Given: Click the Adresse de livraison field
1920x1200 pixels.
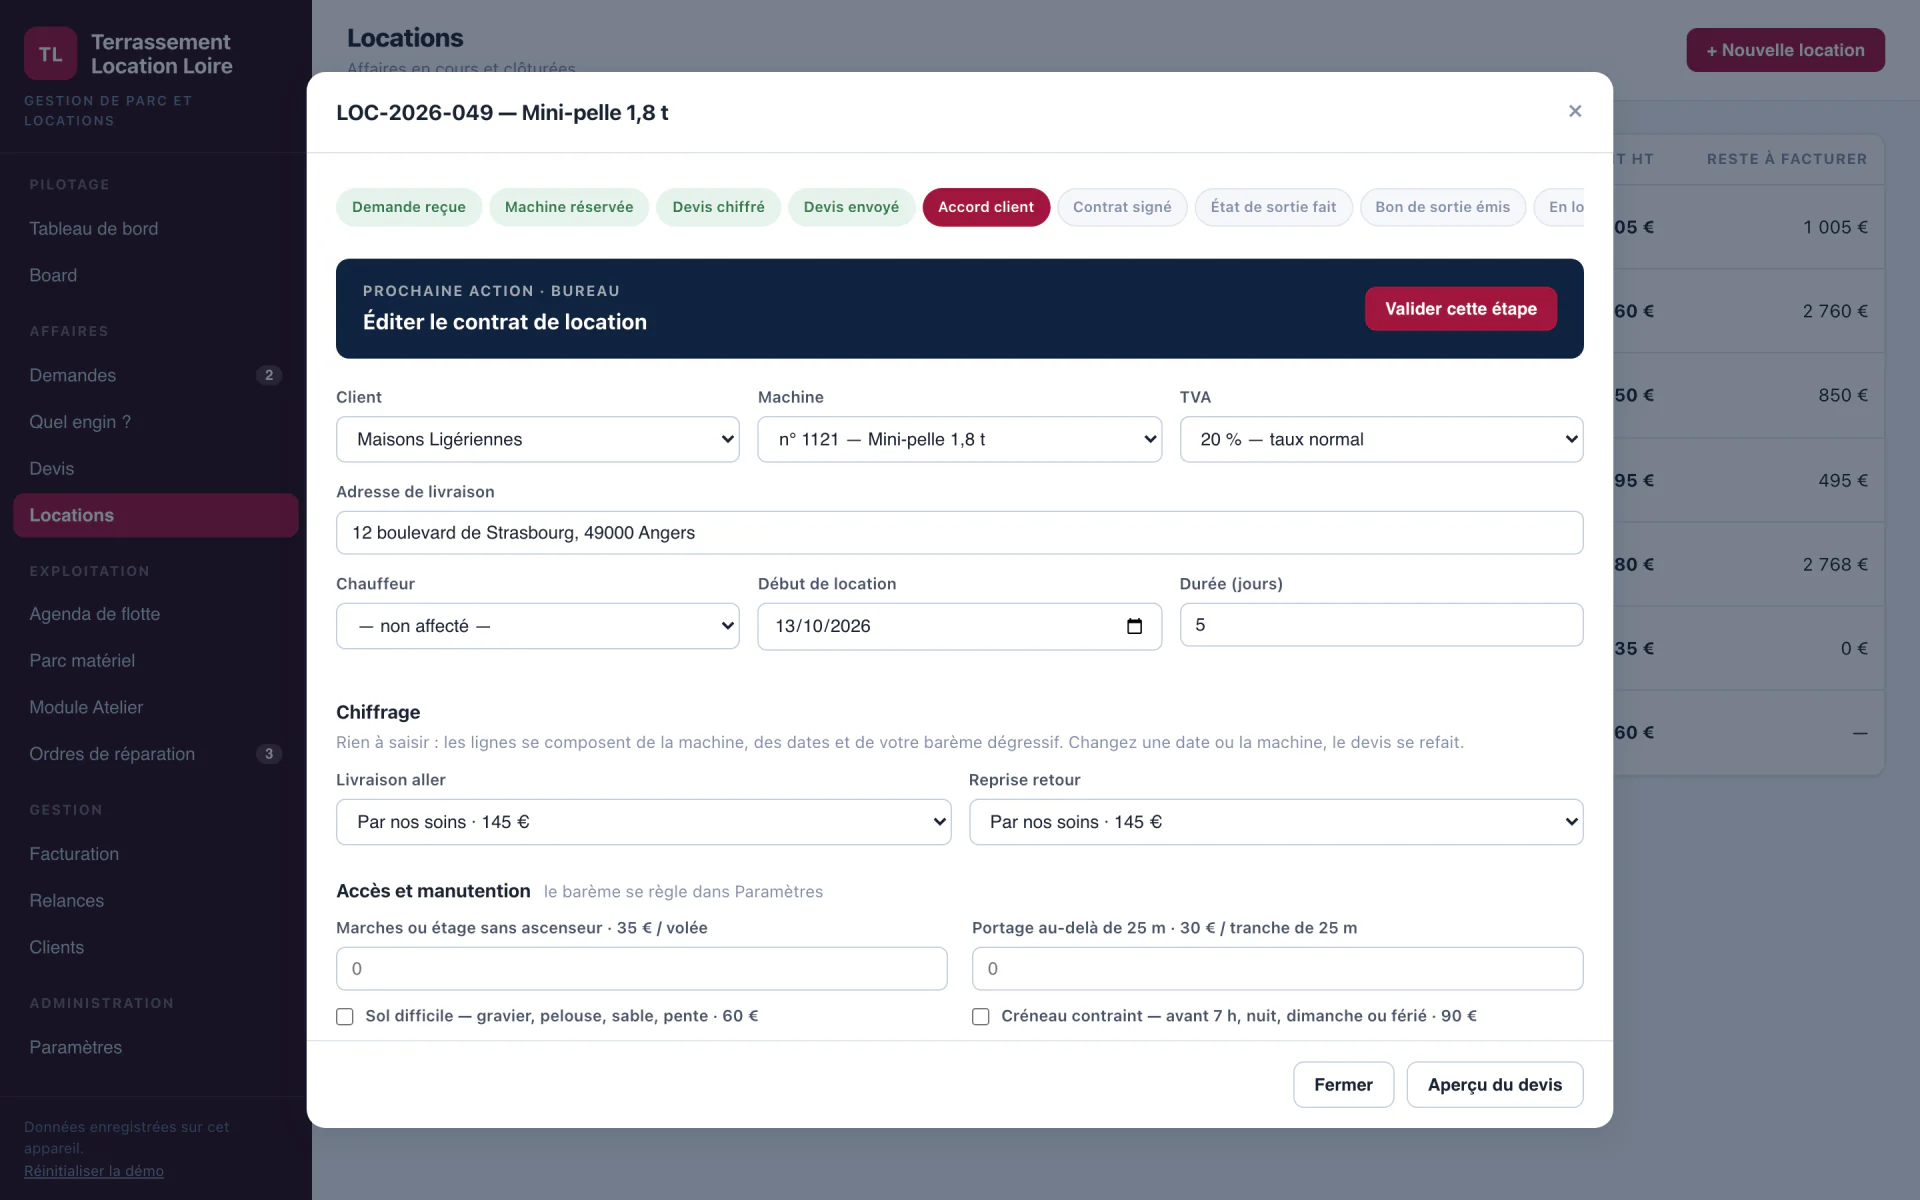Looking at the screenshot, I should point(960,533).
